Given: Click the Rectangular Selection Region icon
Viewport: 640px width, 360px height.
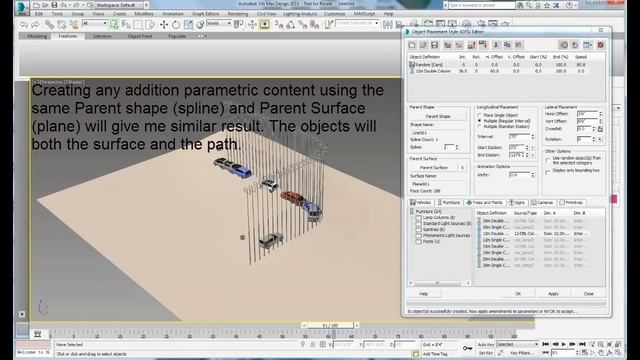Looking at the screenshot, I should coord(138,24).
